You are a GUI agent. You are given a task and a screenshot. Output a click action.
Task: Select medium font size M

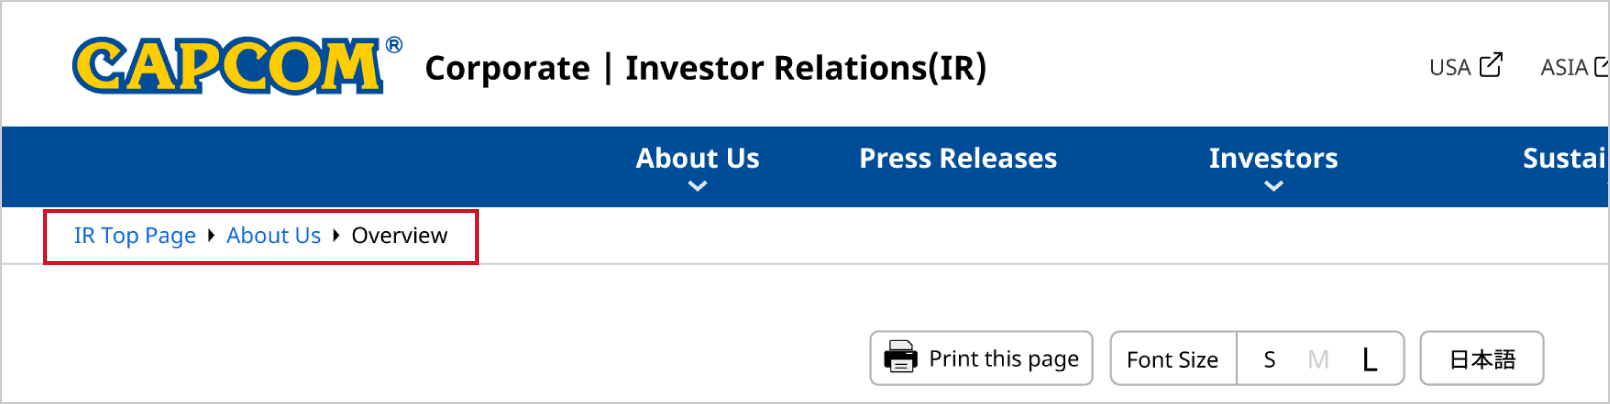pyautogui.click(x=1318, y=359)
